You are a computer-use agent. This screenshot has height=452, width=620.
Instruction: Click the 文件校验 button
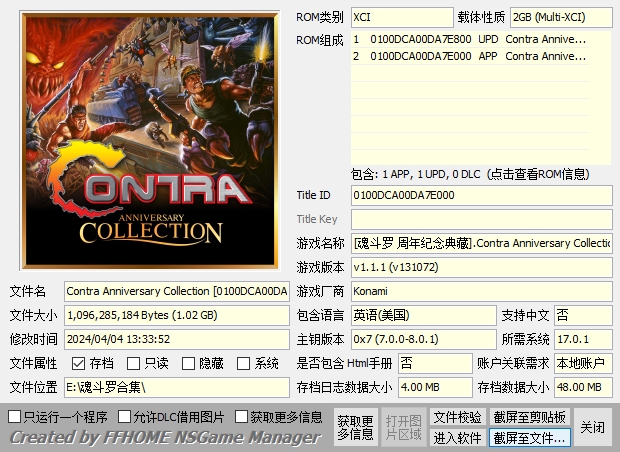(457, 417)
